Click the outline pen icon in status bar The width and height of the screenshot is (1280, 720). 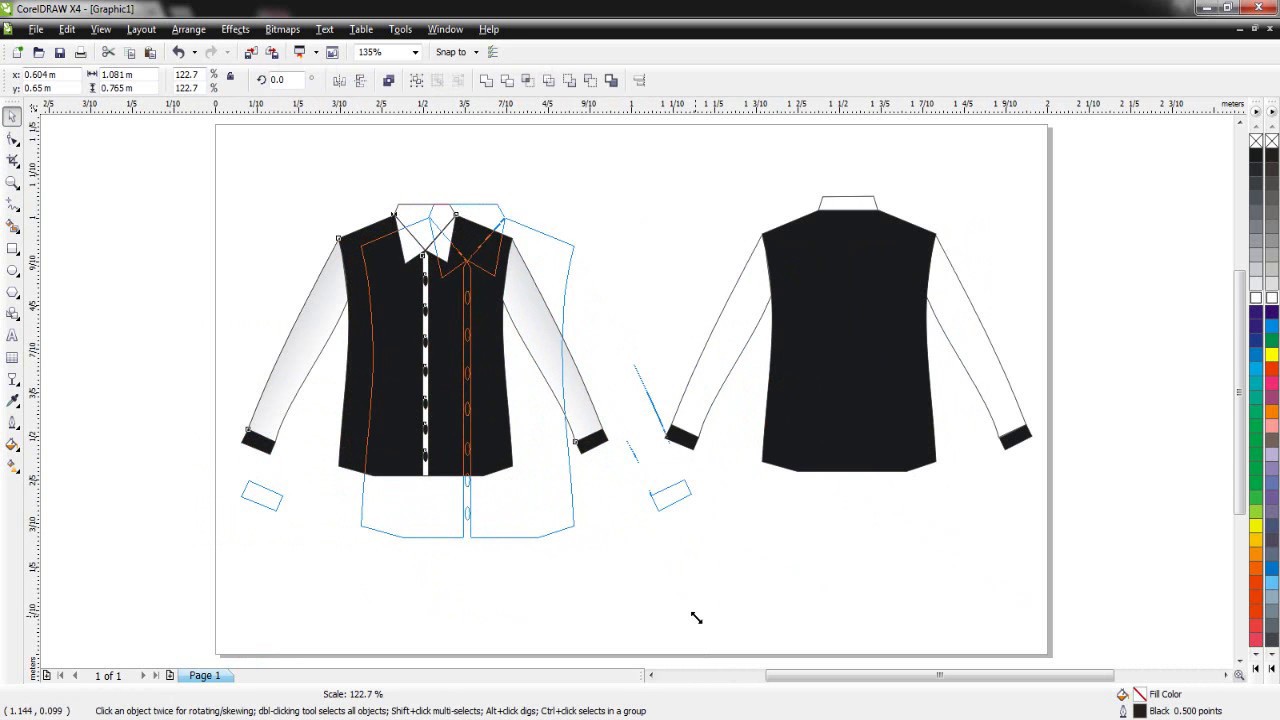pyautogui.click(x=1123, y=711)
